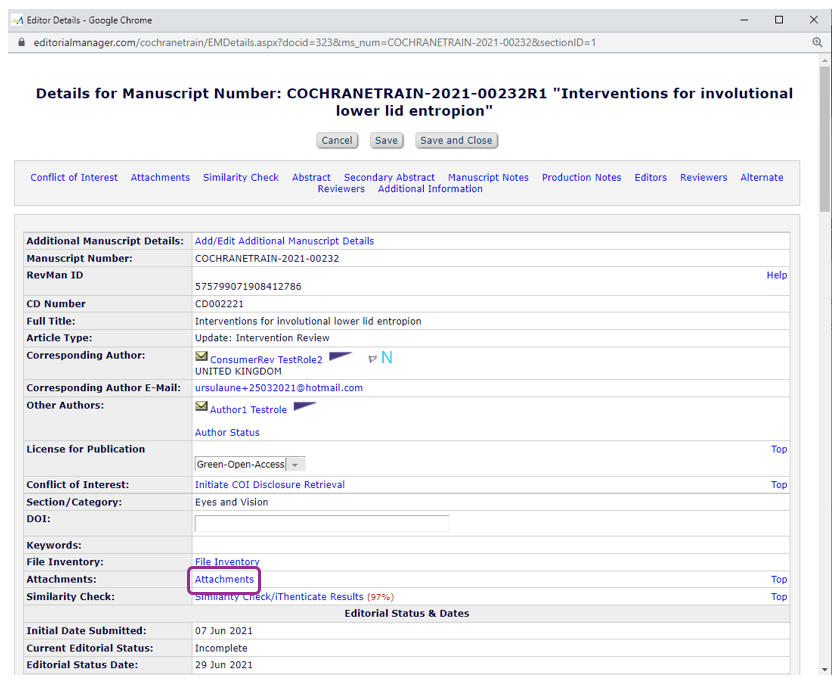Click the zoom magnifier icon in address bar

point(818,42)
